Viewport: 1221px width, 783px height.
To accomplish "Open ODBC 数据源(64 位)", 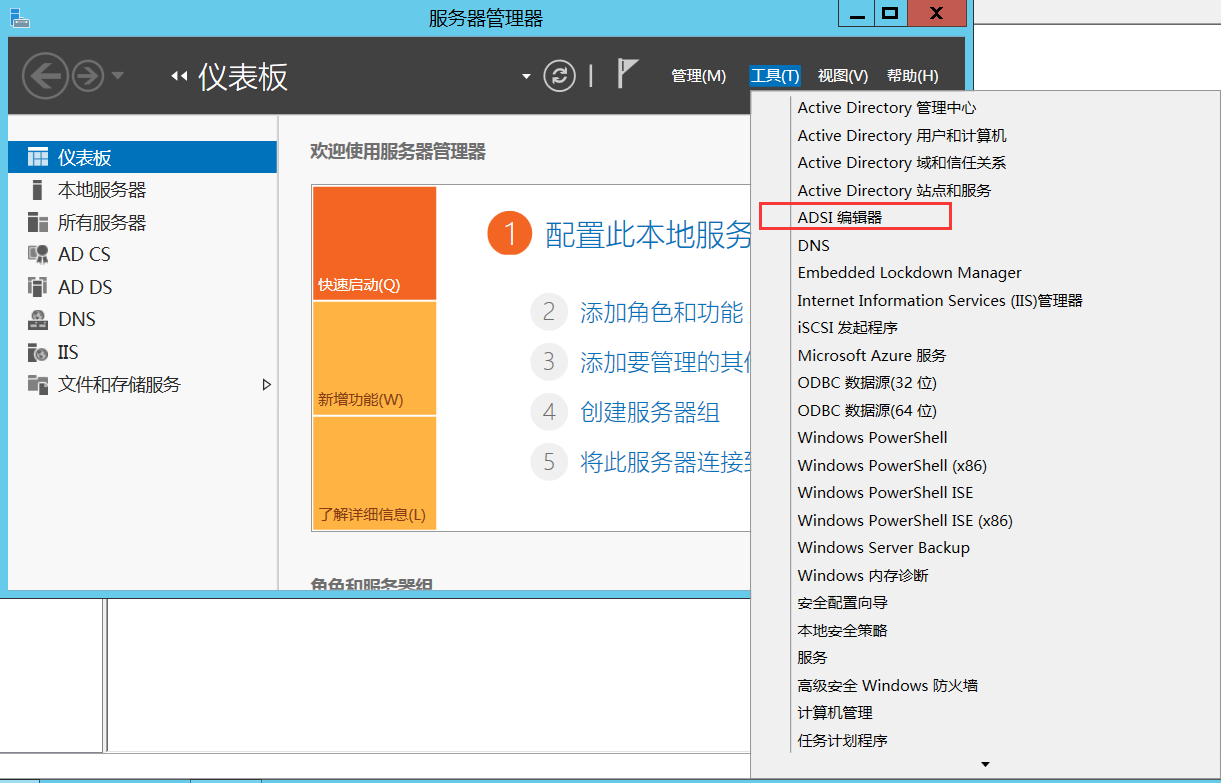I will click(x=867, y=410).
